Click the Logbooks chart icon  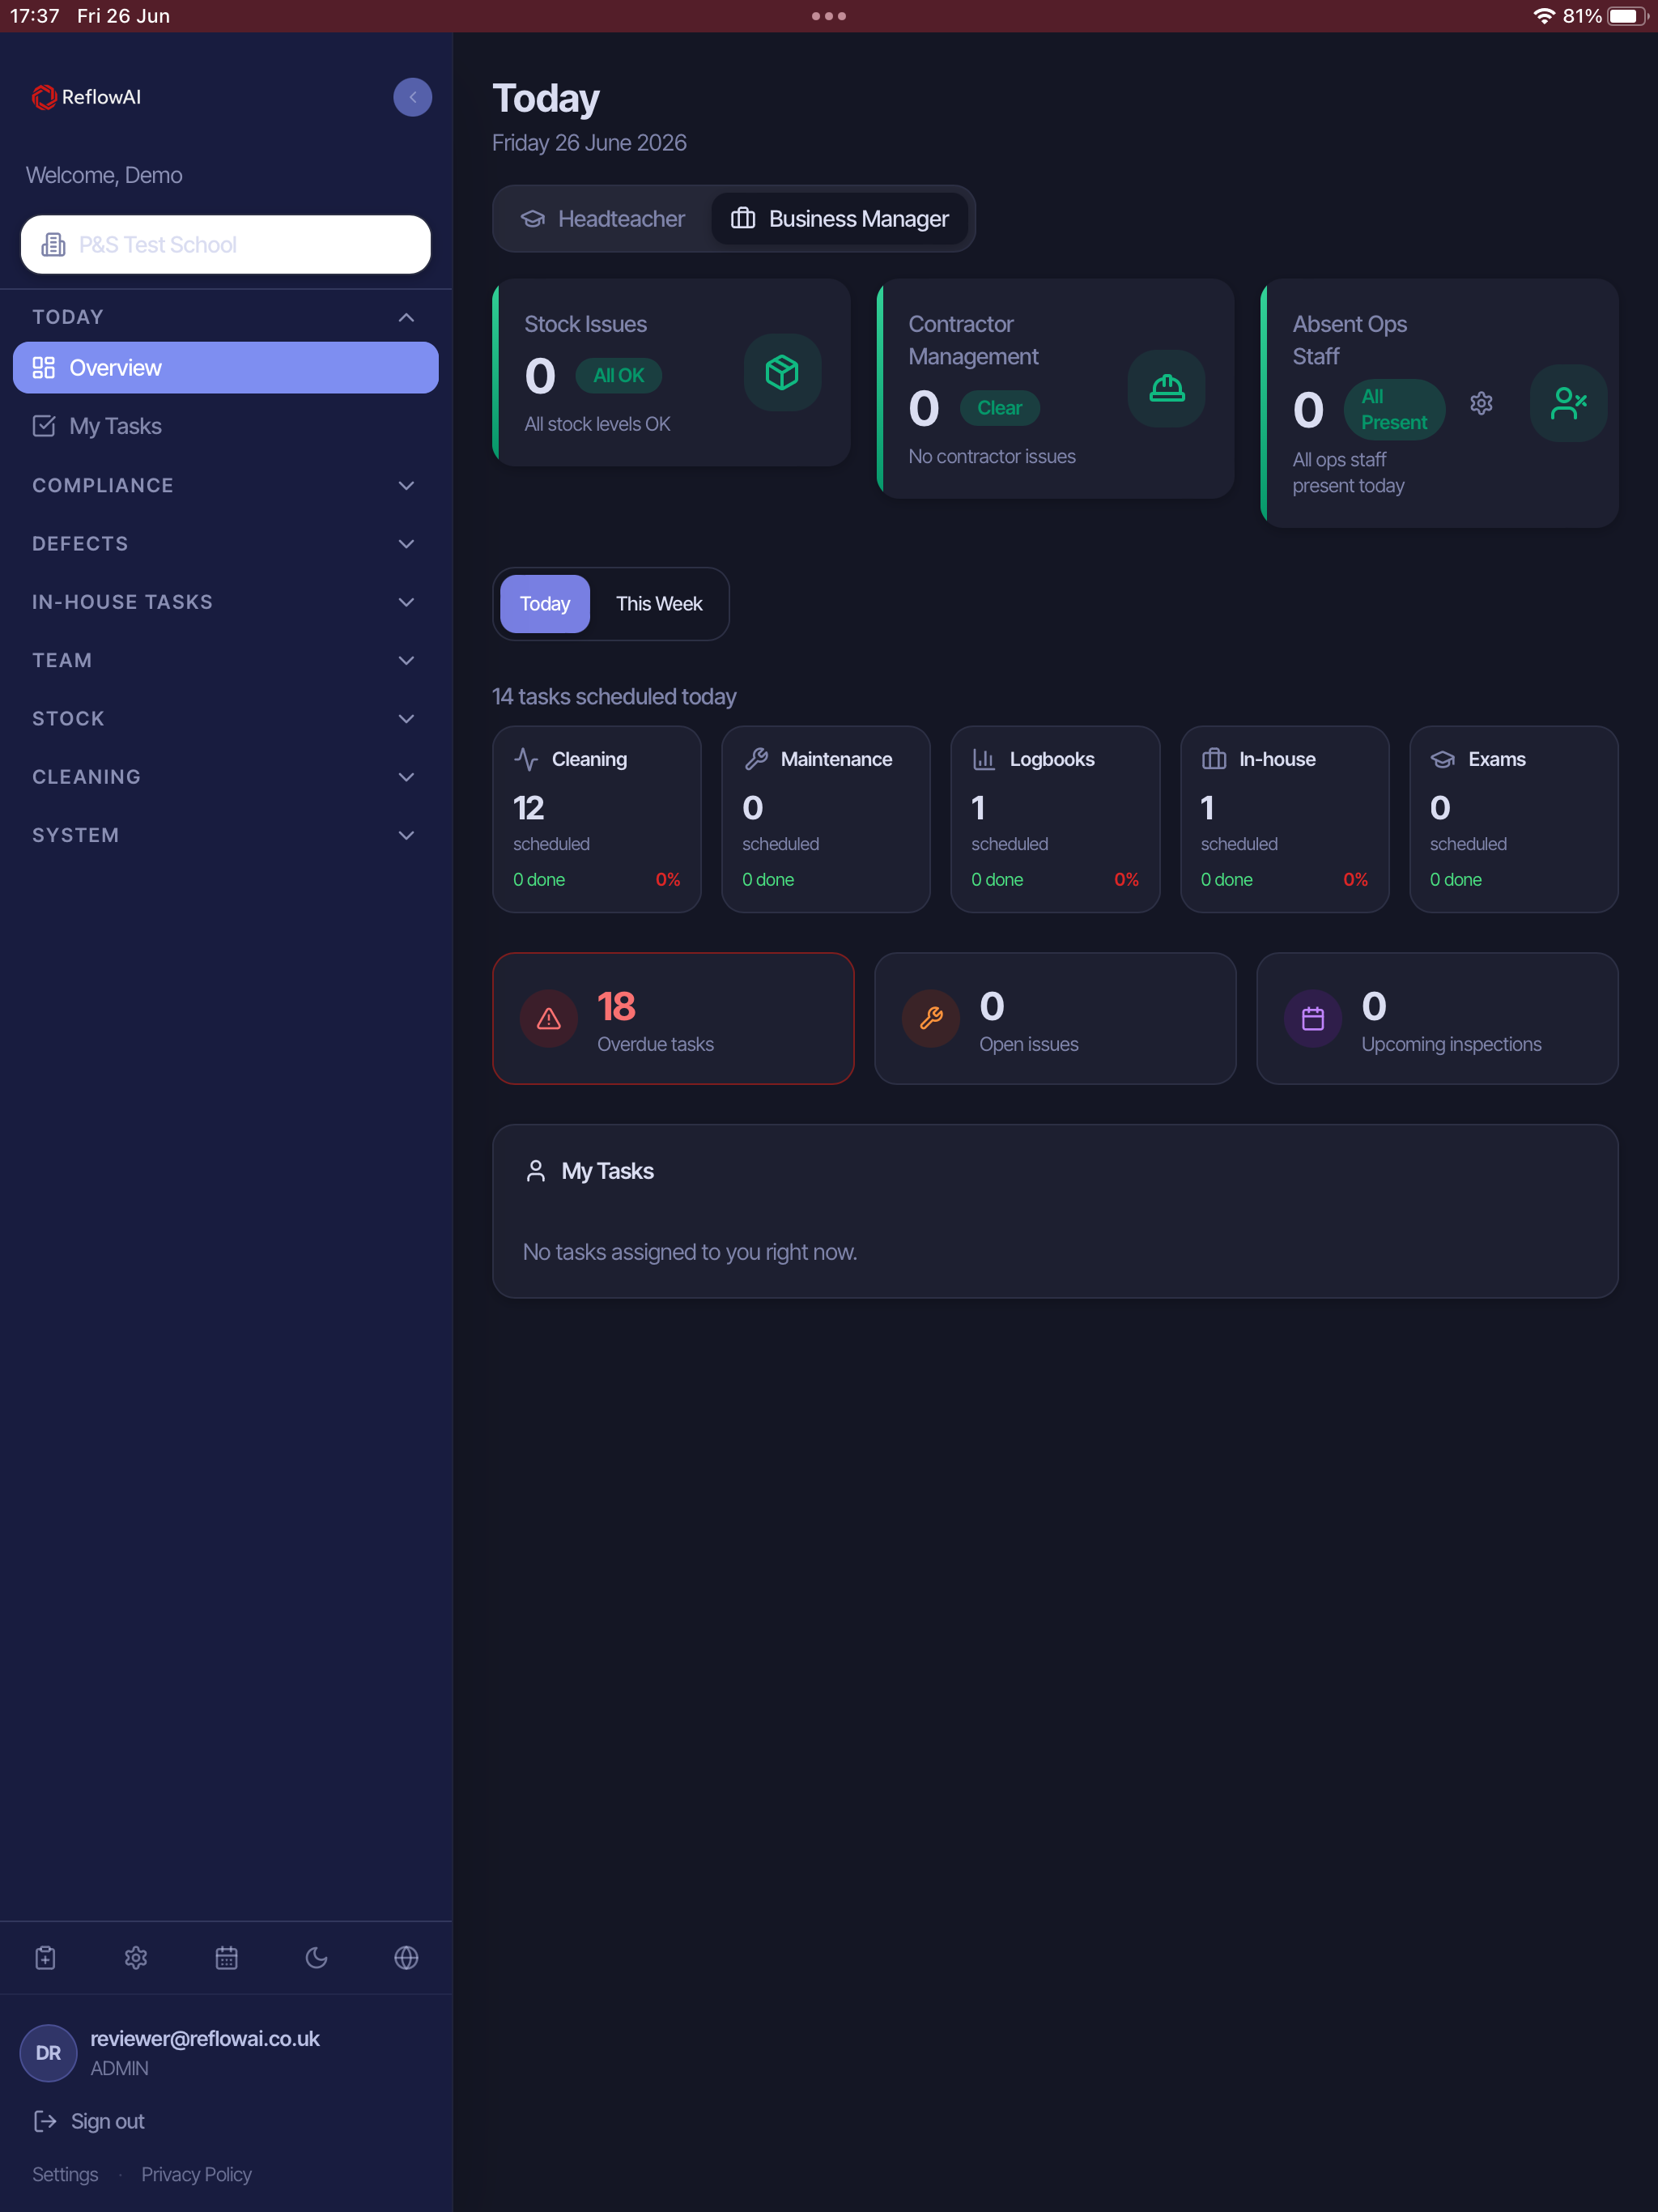pyautogui.click(x=984, y=759)
